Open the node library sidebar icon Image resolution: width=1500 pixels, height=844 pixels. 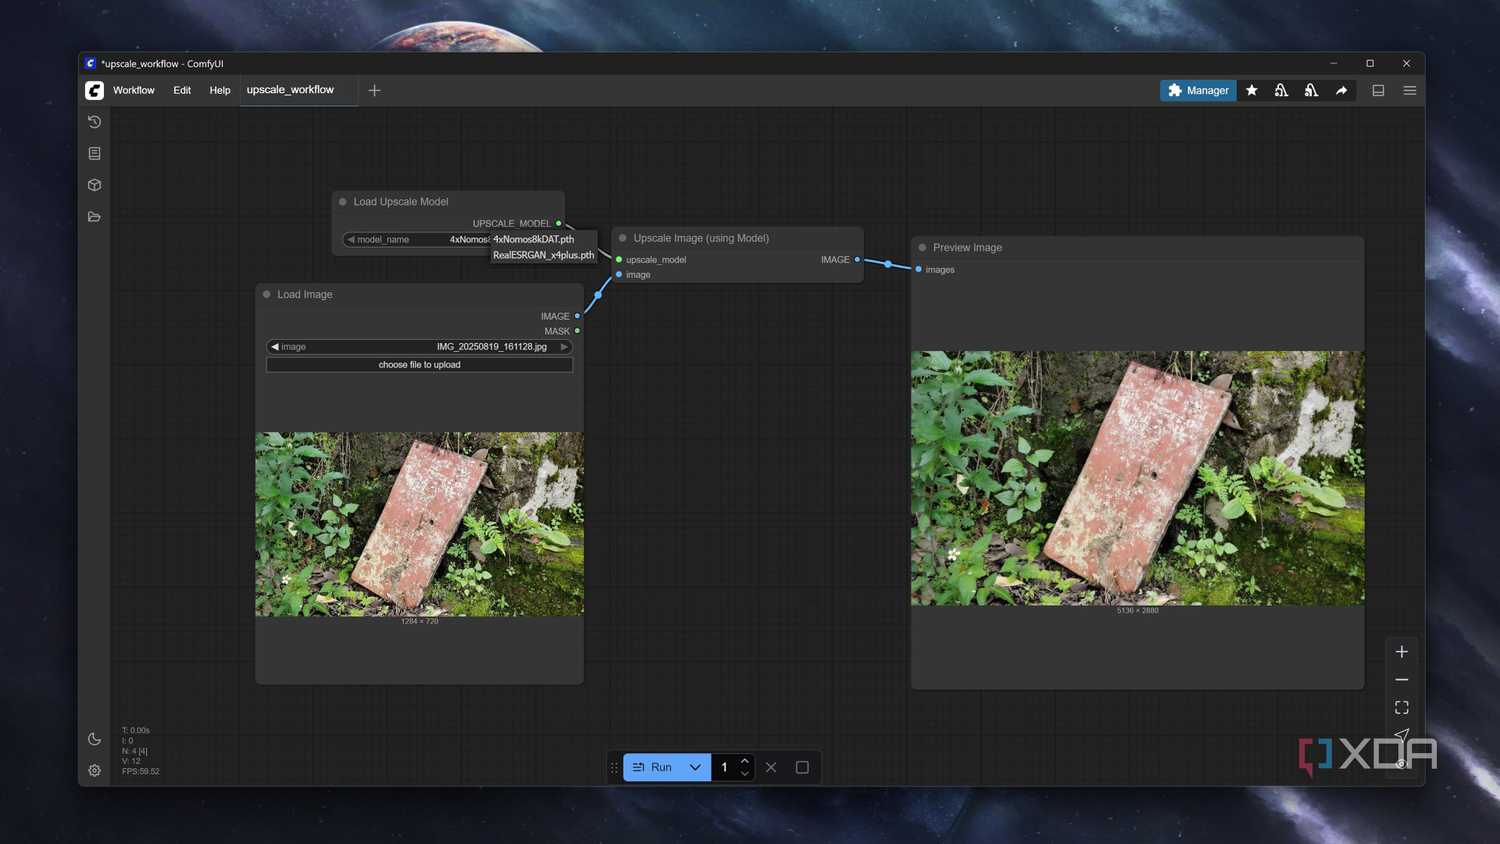pos(94,154)
